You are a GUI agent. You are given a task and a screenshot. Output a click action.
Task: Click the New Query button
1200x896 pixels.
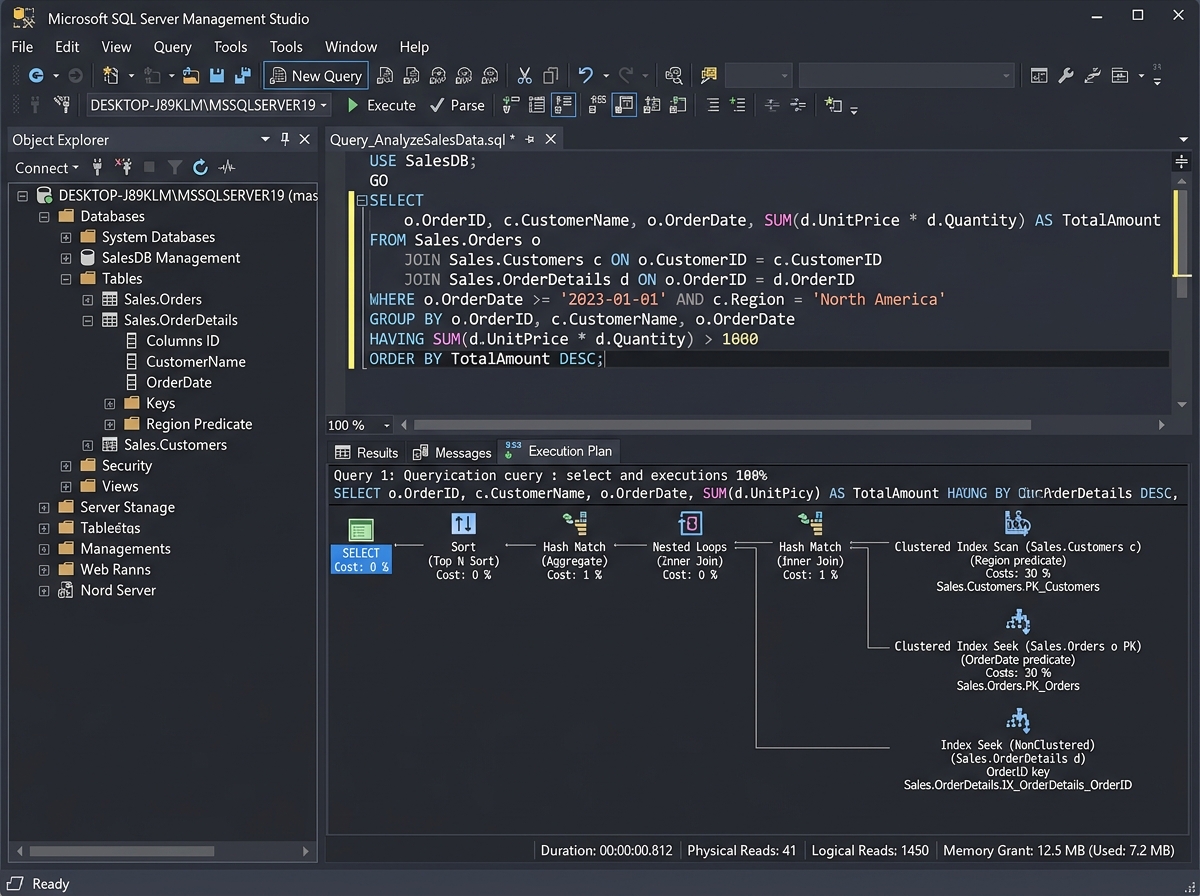tap(316, 75)
